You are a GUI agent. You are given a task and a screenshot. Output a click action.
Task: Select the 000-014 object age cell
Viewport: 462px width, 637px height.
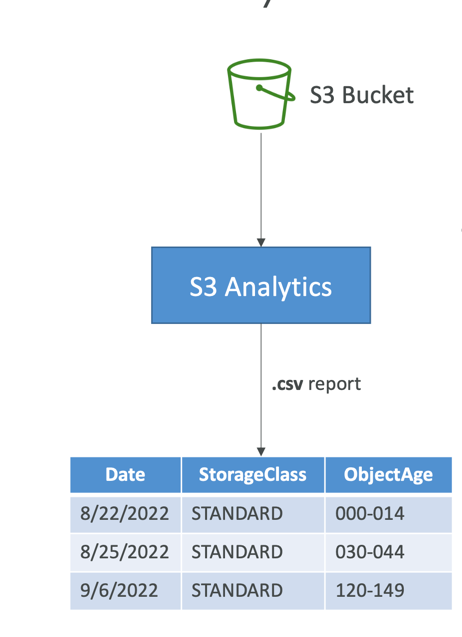pyautogui.click(x=388, y=514)
